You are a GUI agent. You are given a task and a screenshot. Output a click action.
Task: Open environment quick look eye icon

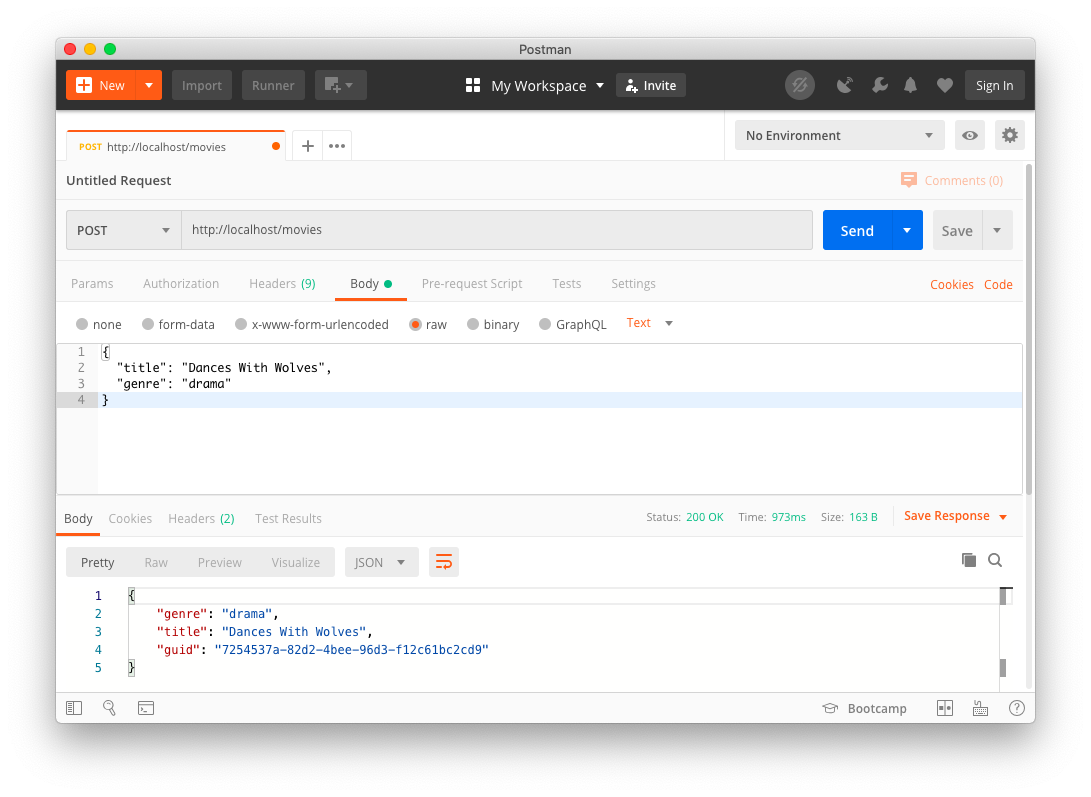click(x=969, y=135)
